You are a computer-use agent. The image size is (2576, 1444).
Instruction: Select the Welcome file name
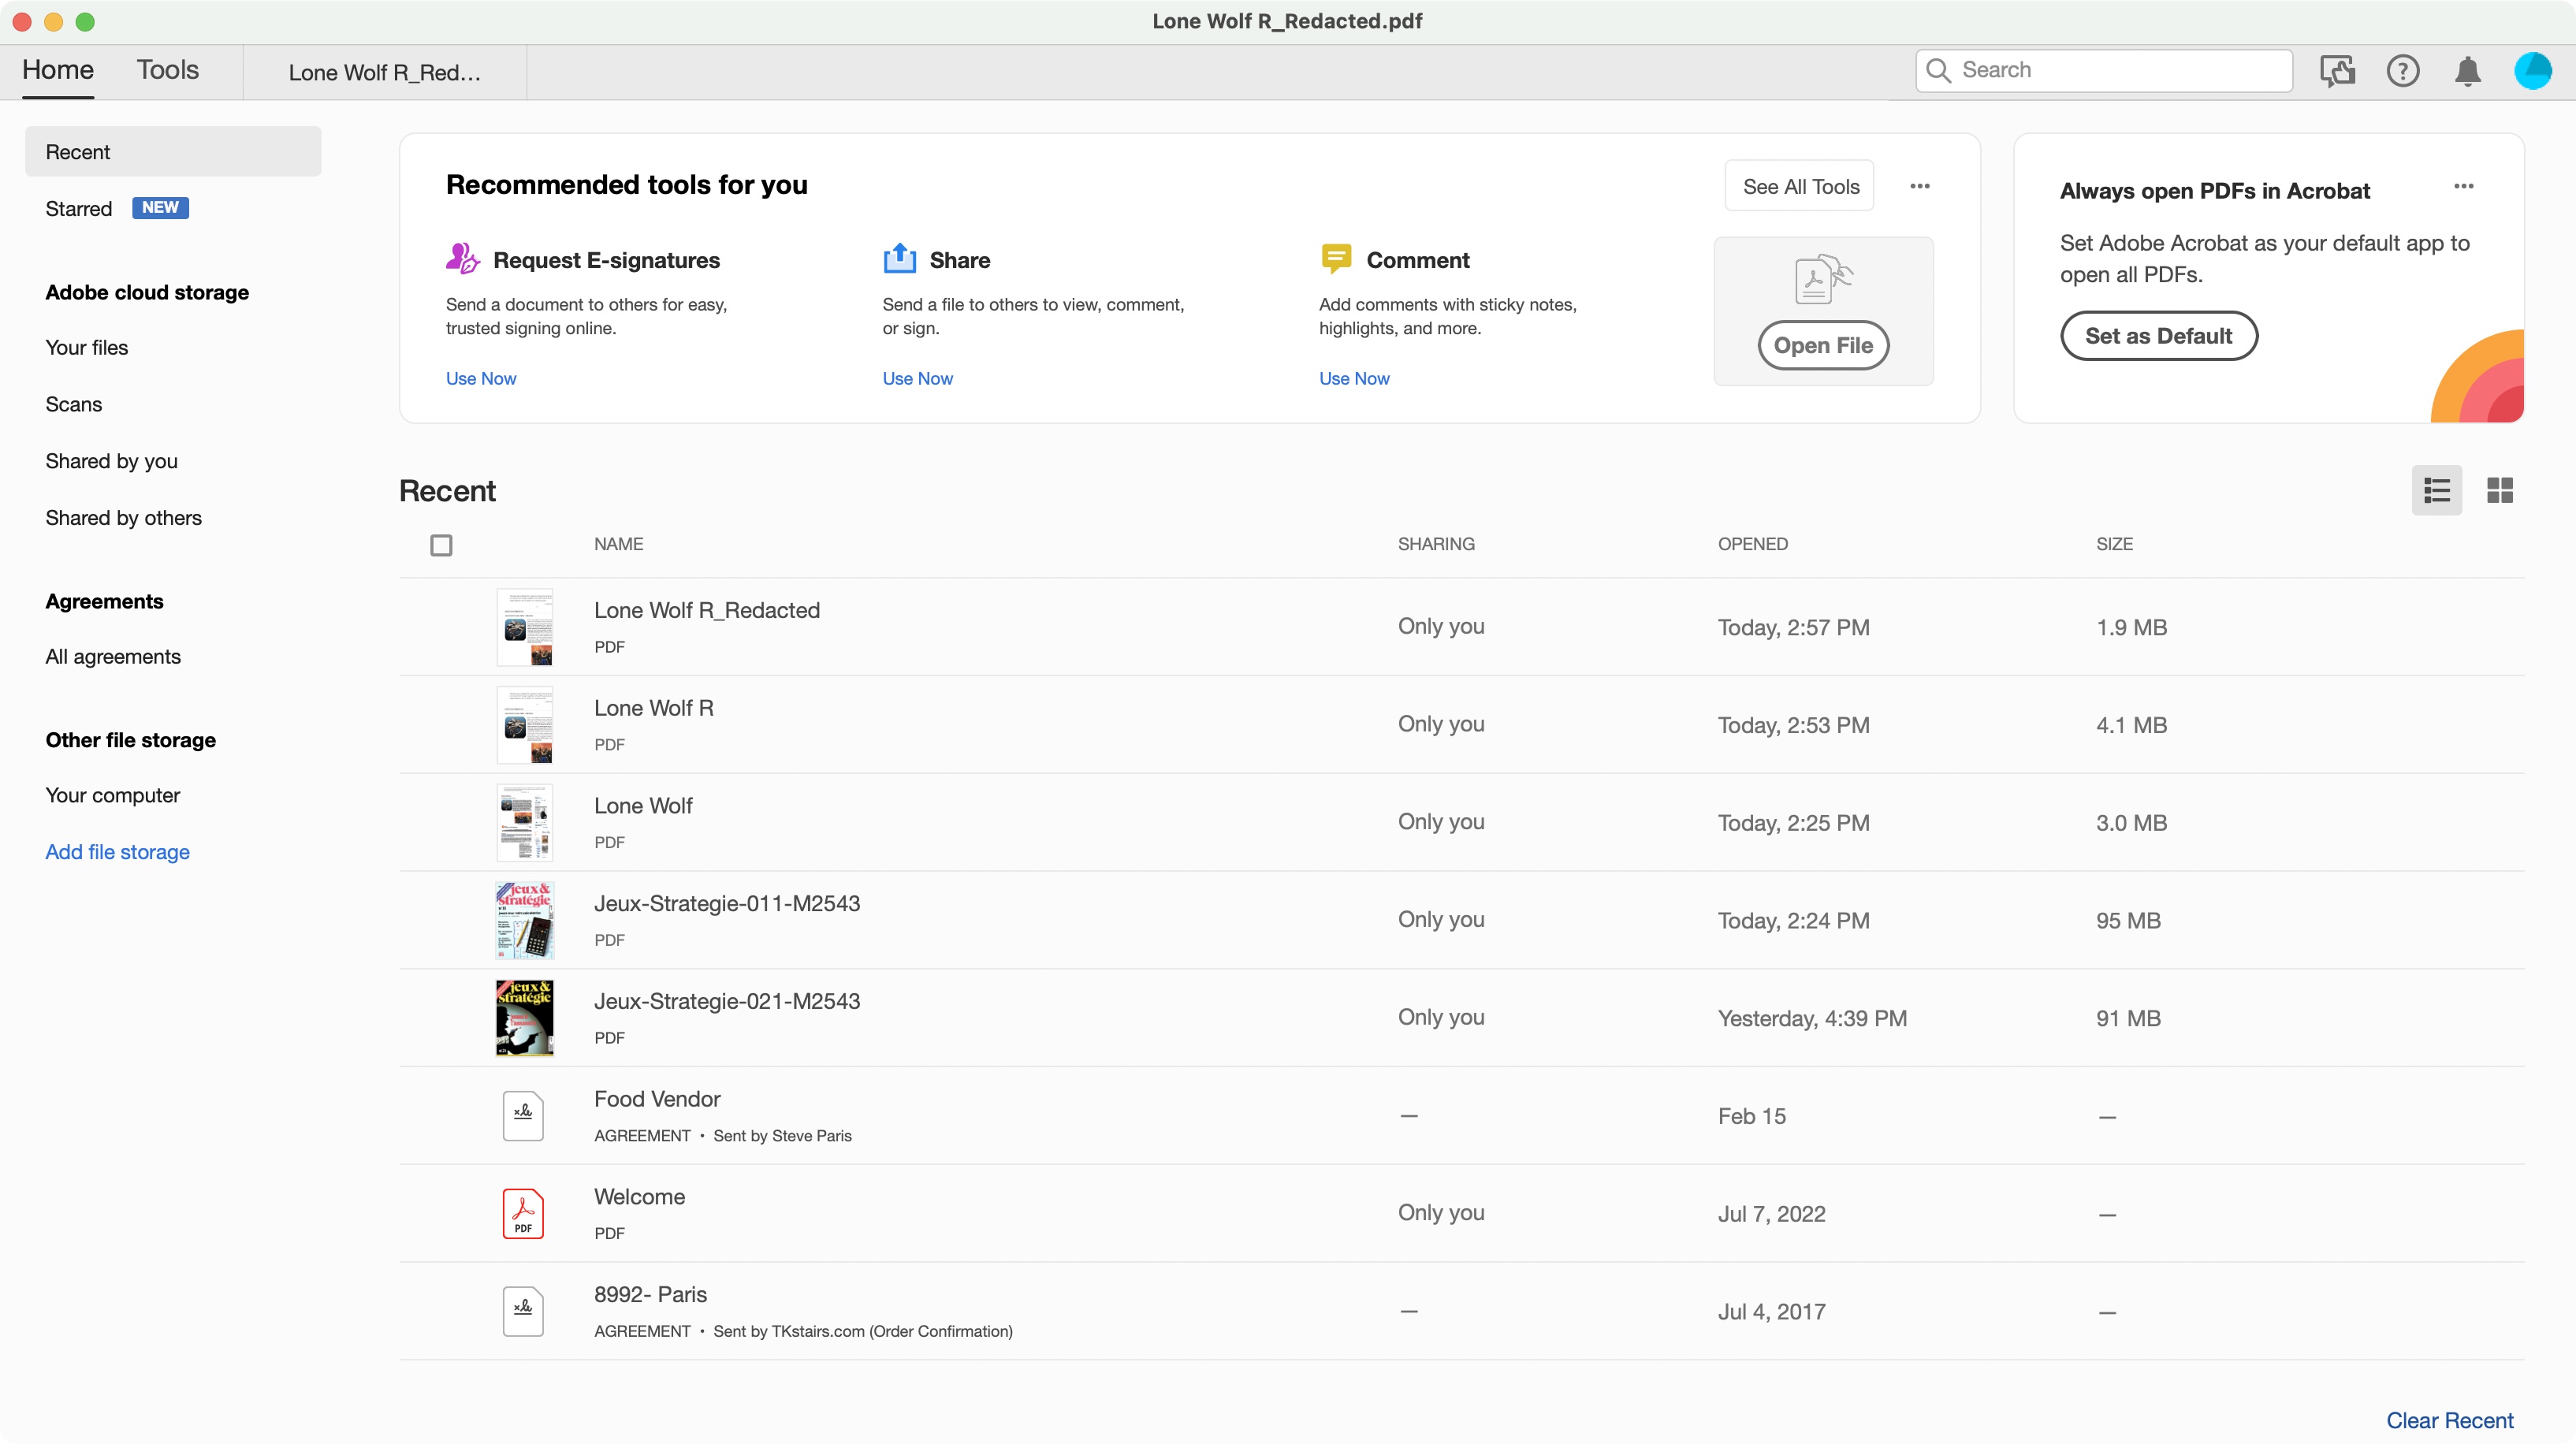639,1197
